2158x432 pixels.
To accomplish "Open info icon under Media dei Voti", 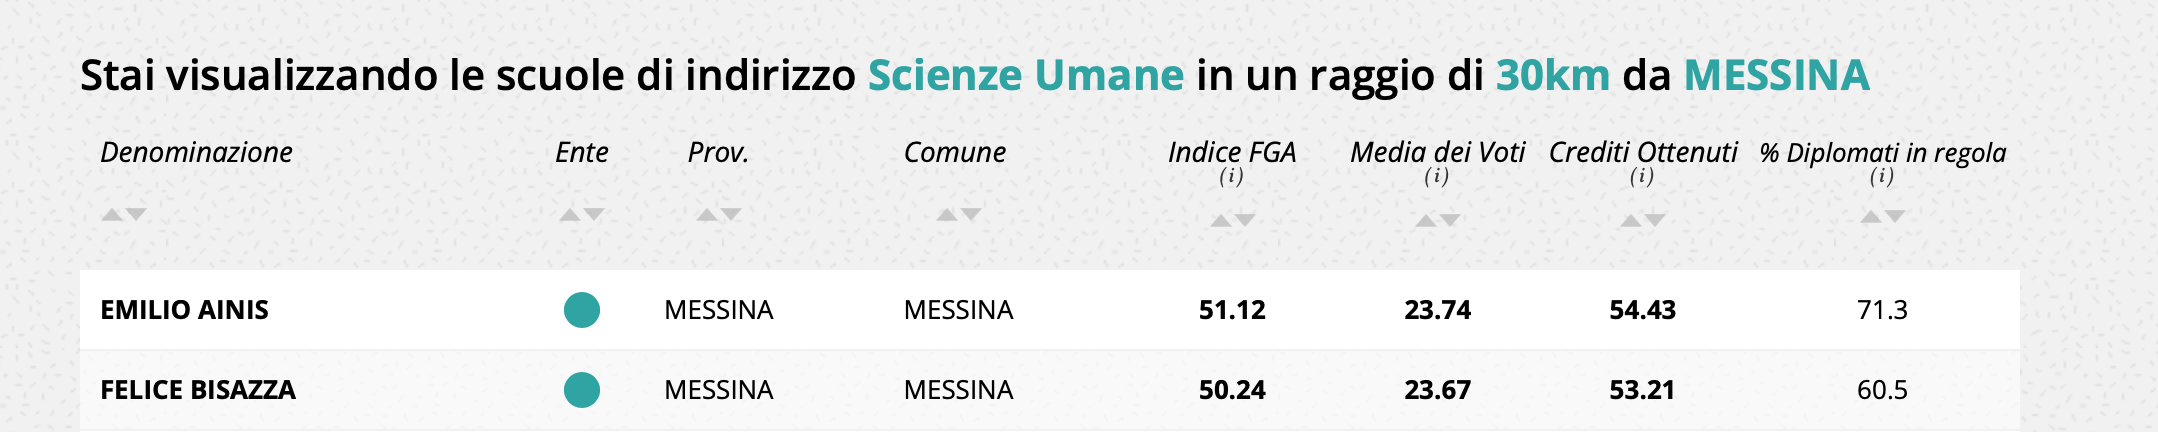I will 1437,177.
